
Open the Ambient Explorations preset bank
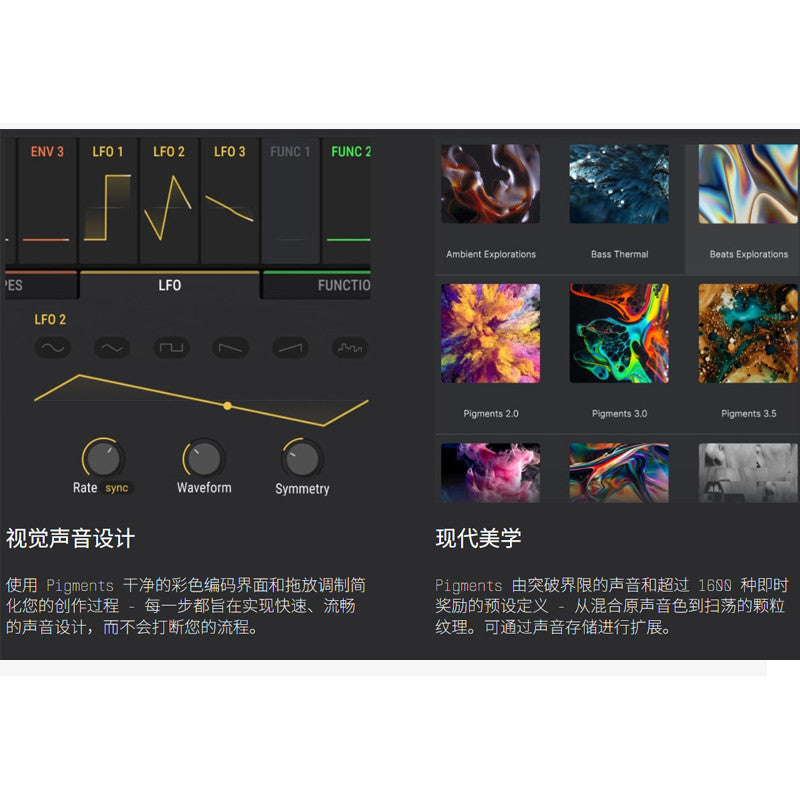pos(490,184)
